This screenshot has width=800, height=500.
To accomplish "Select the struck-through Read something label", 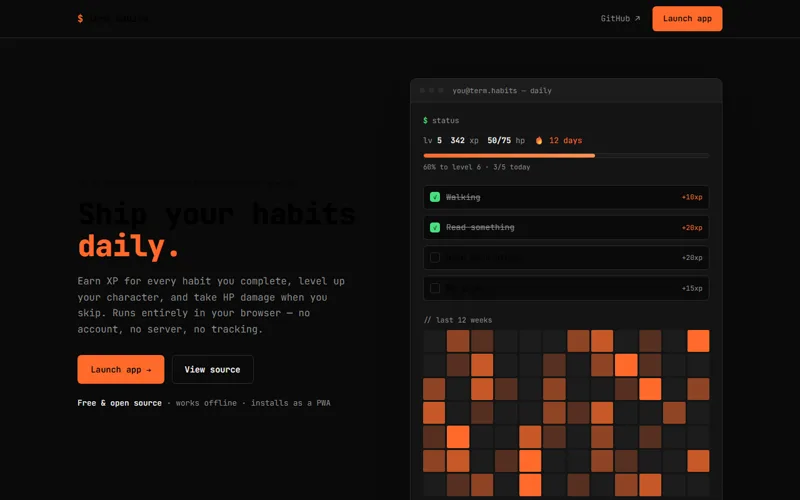I will [480, 227].
